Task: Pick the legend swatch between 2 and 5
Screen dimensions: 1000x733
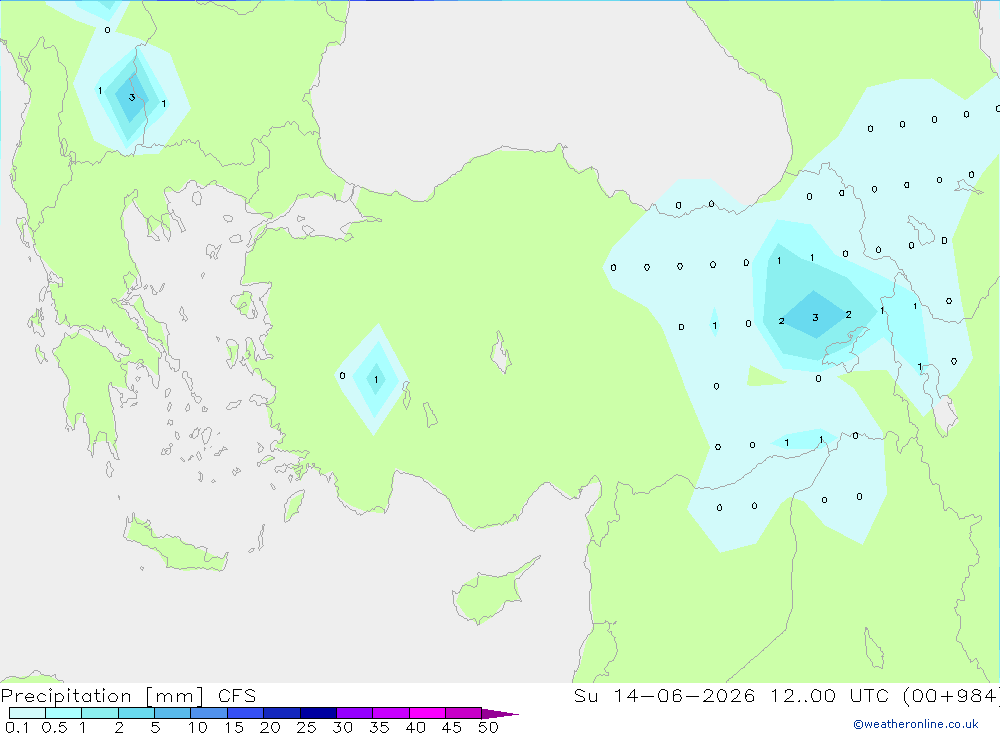Action: tap(136, 713)
